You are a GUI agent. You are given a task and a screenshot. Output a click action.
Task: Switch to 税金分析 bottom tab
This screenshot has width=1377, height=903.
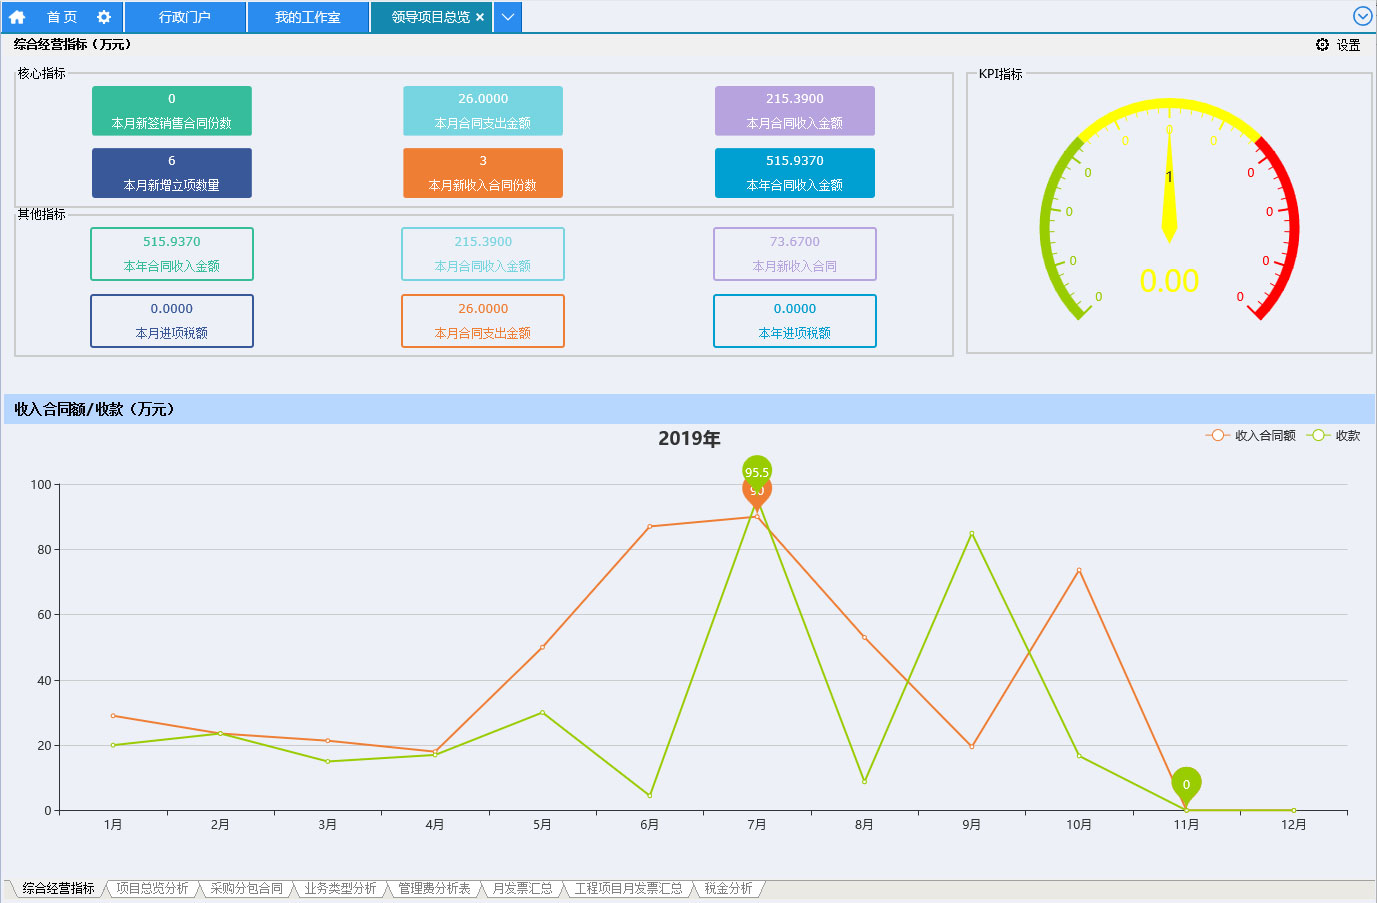tap(728, 888)
